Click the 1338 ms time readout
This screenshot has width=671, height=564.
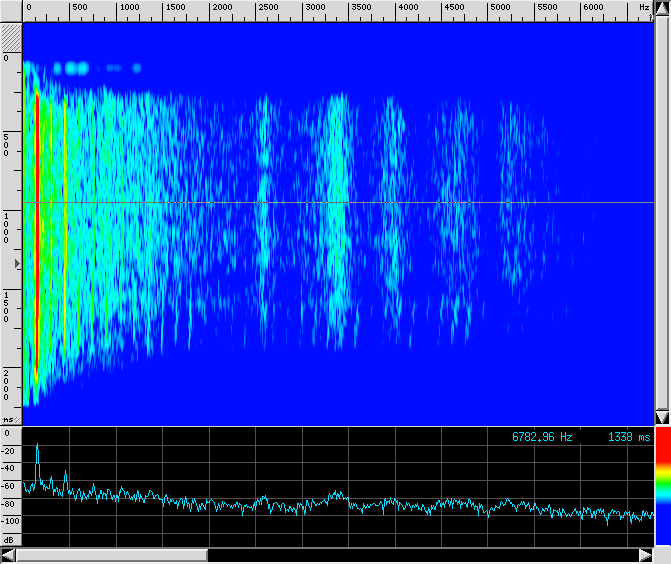click(629, 437)
